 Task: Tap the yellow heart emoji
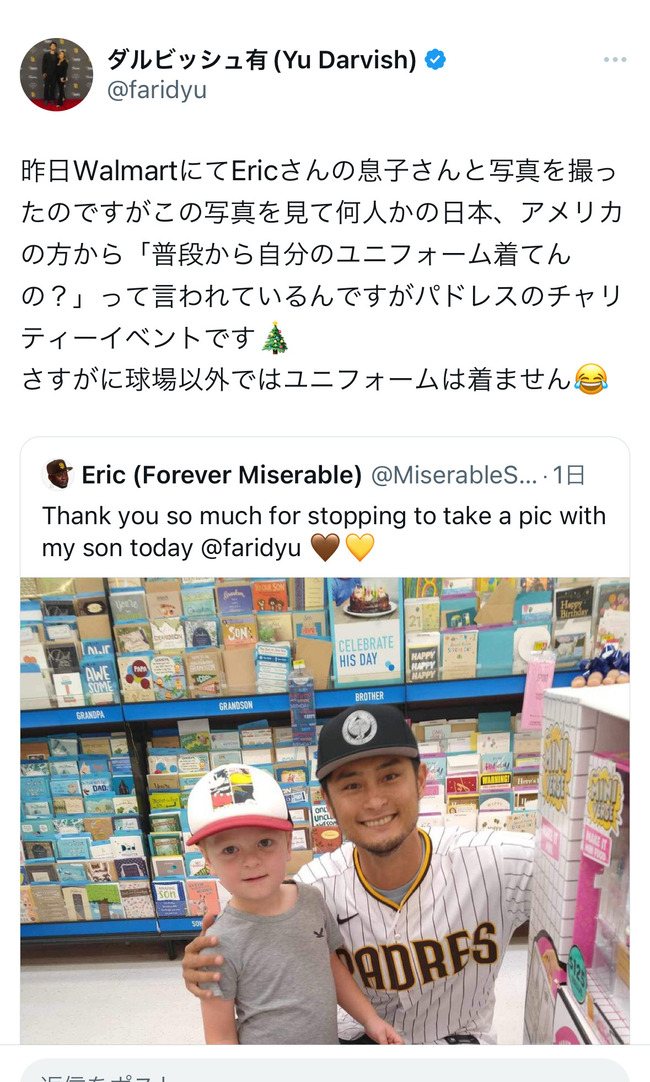pyautogui.click(x=359, y=547)
